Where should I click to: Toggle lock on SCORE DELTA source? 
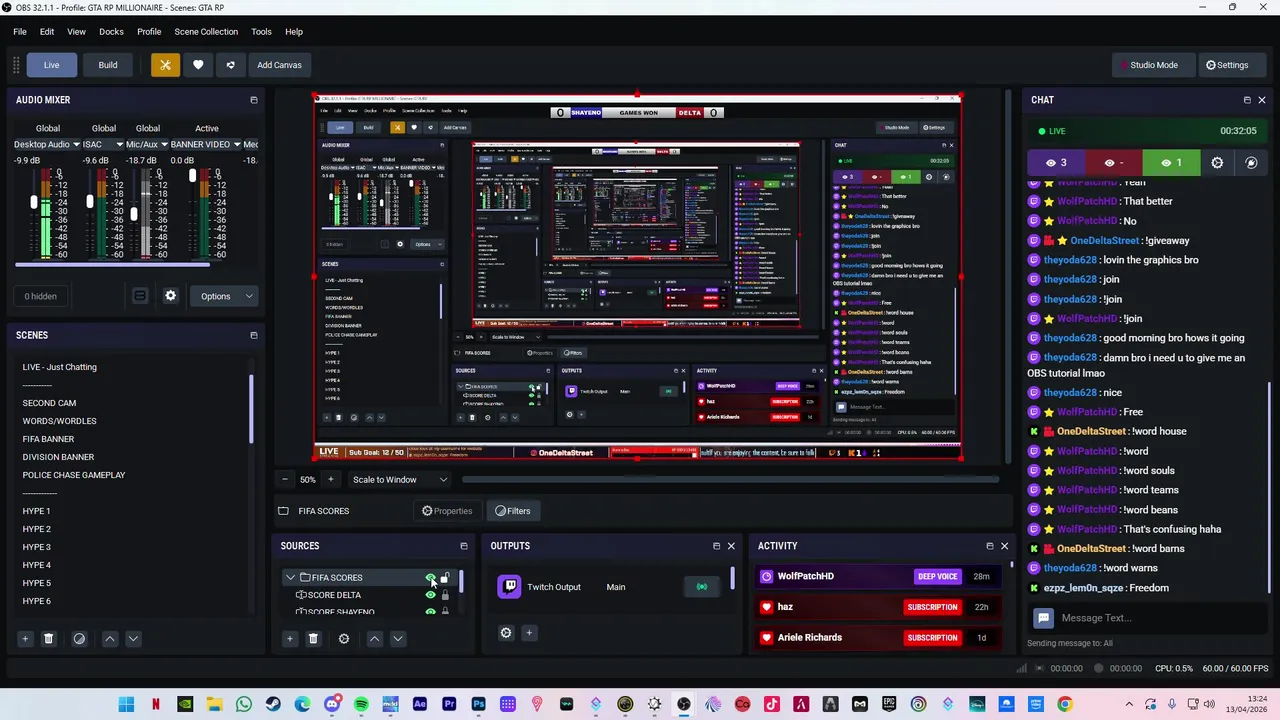click(x=445, y=595)
